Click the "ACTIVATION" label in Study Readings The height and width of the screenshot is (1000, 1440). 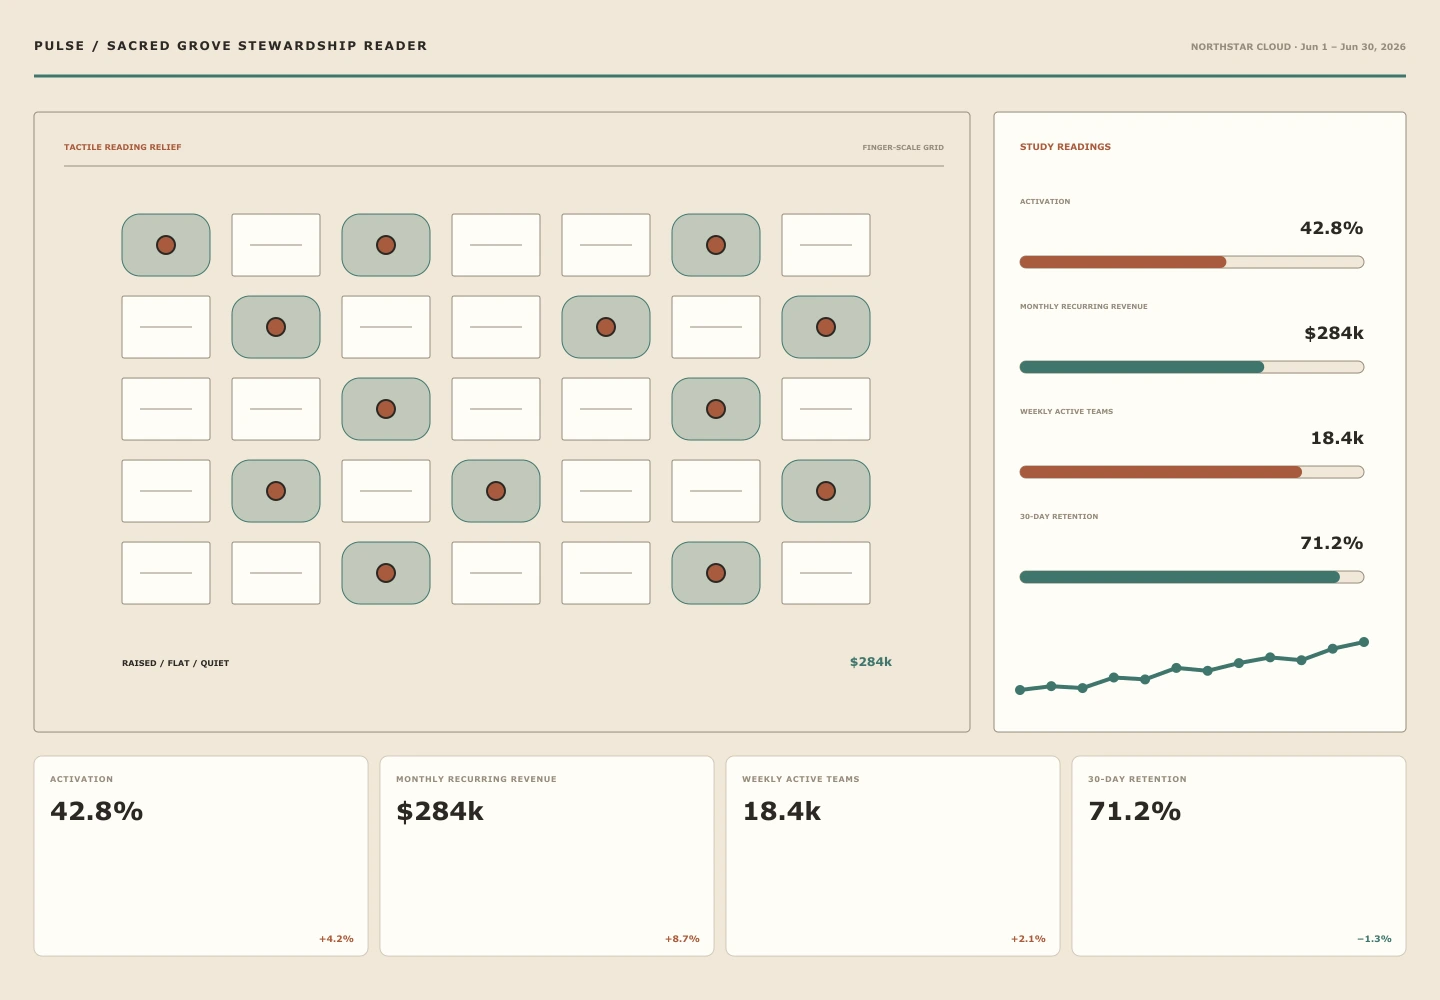[x=1045, y=202]
